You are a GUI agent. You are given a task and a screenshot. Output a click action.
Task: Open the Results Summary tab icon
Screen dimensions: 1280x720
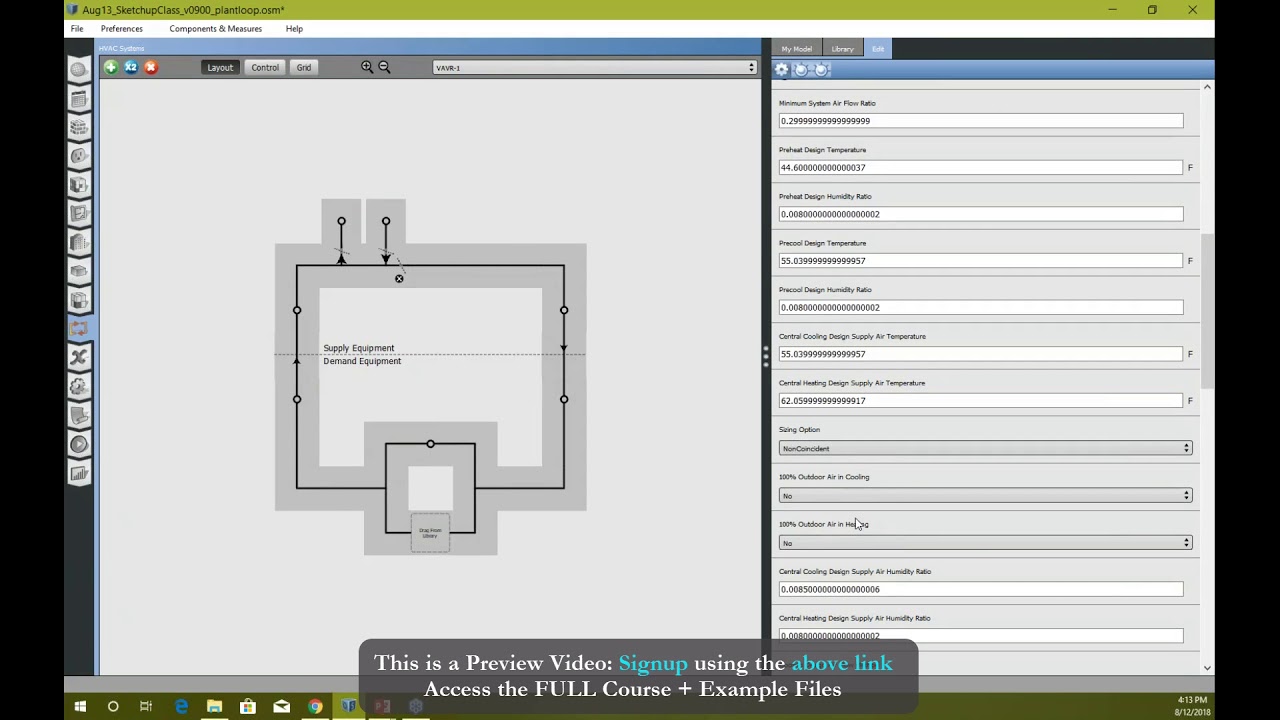tap(78, 473)
